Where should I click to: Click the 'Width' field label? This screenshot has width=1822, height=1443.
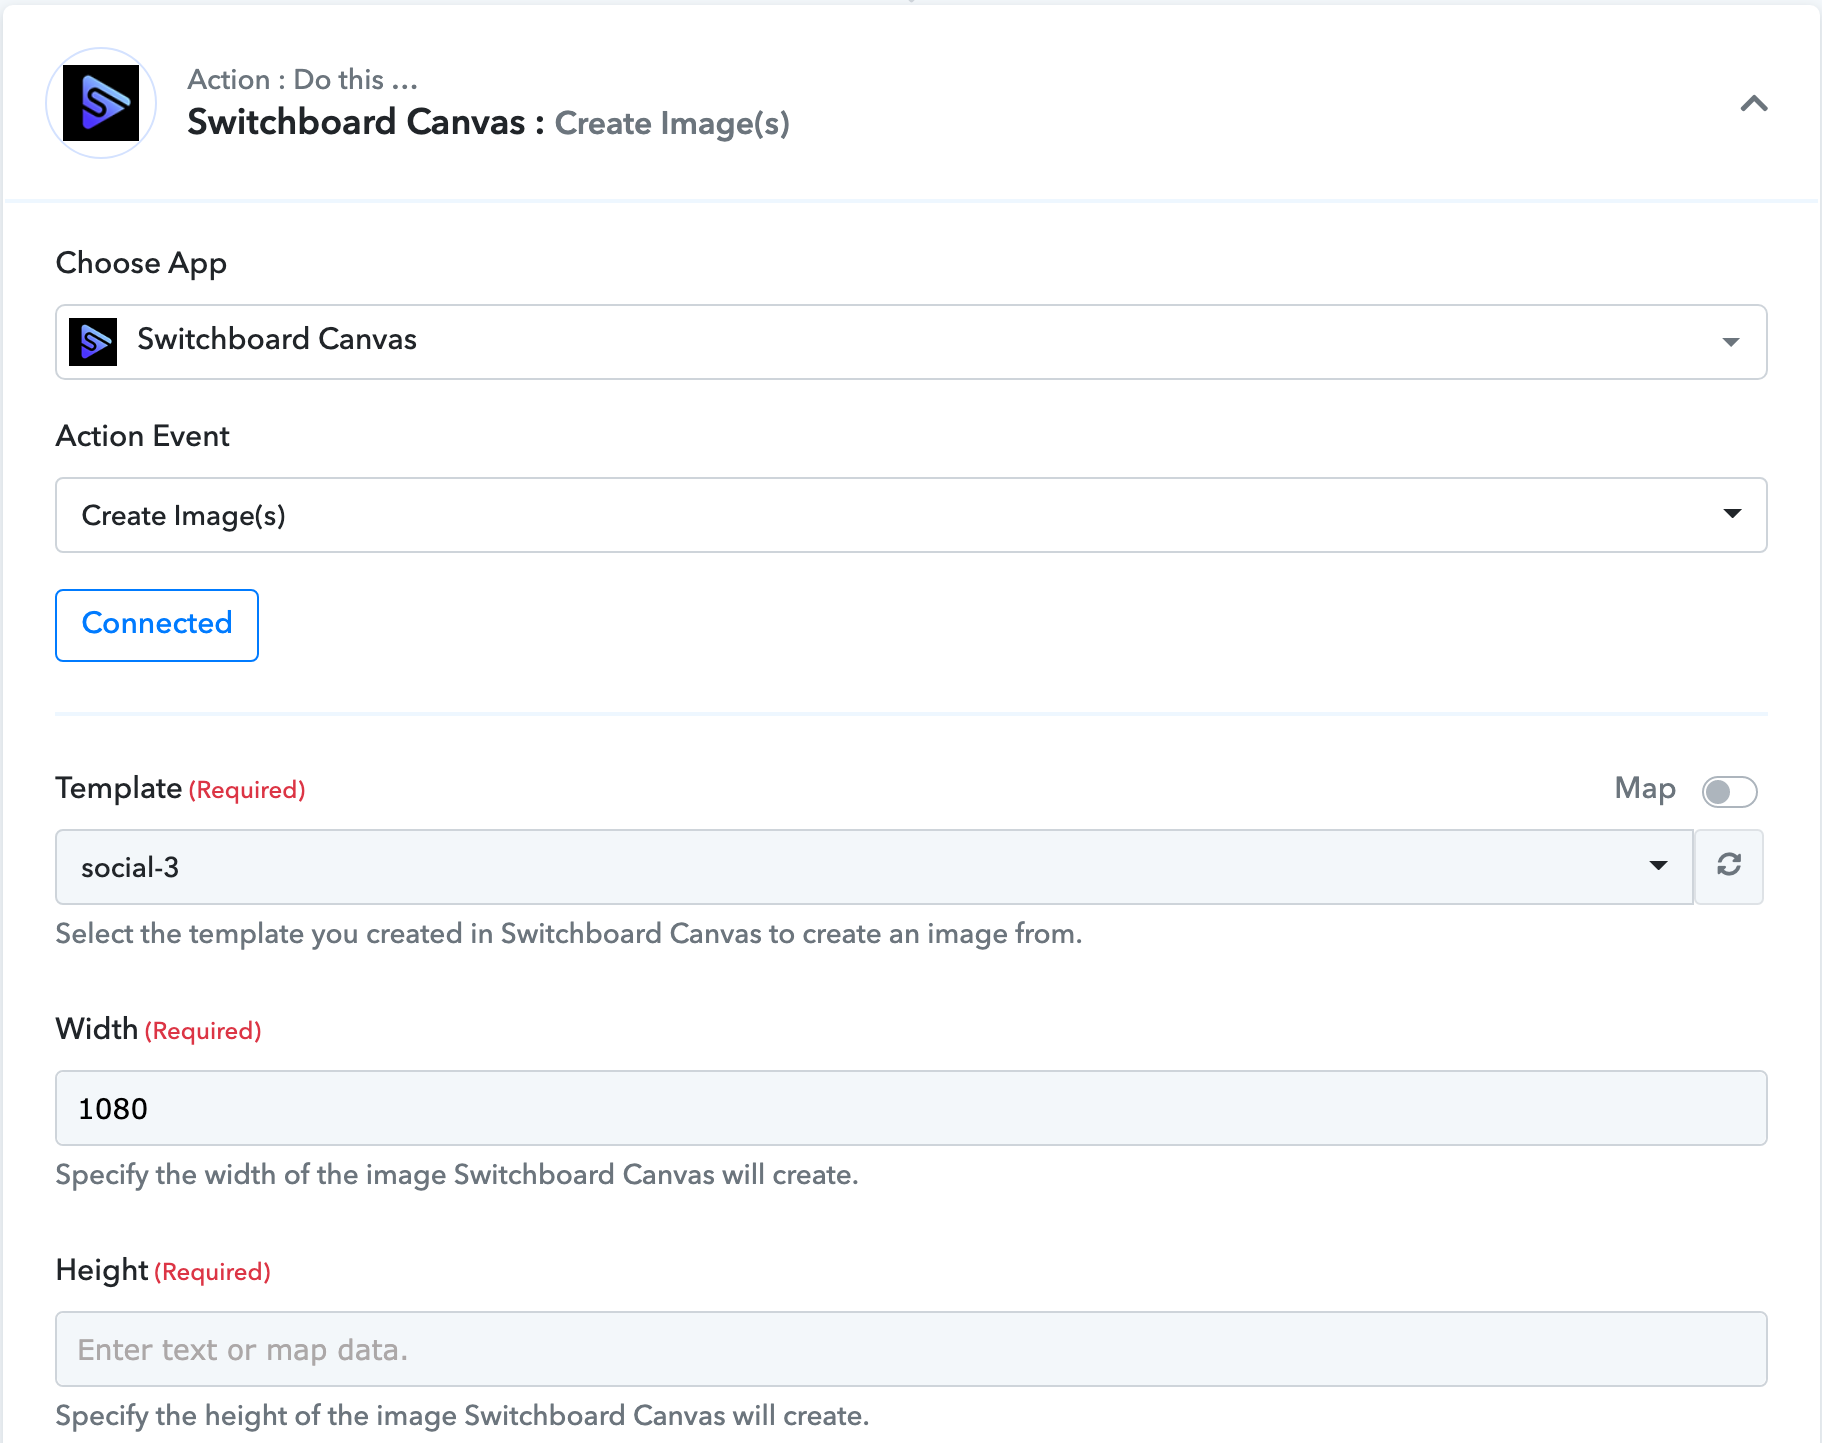point(97,1029)
